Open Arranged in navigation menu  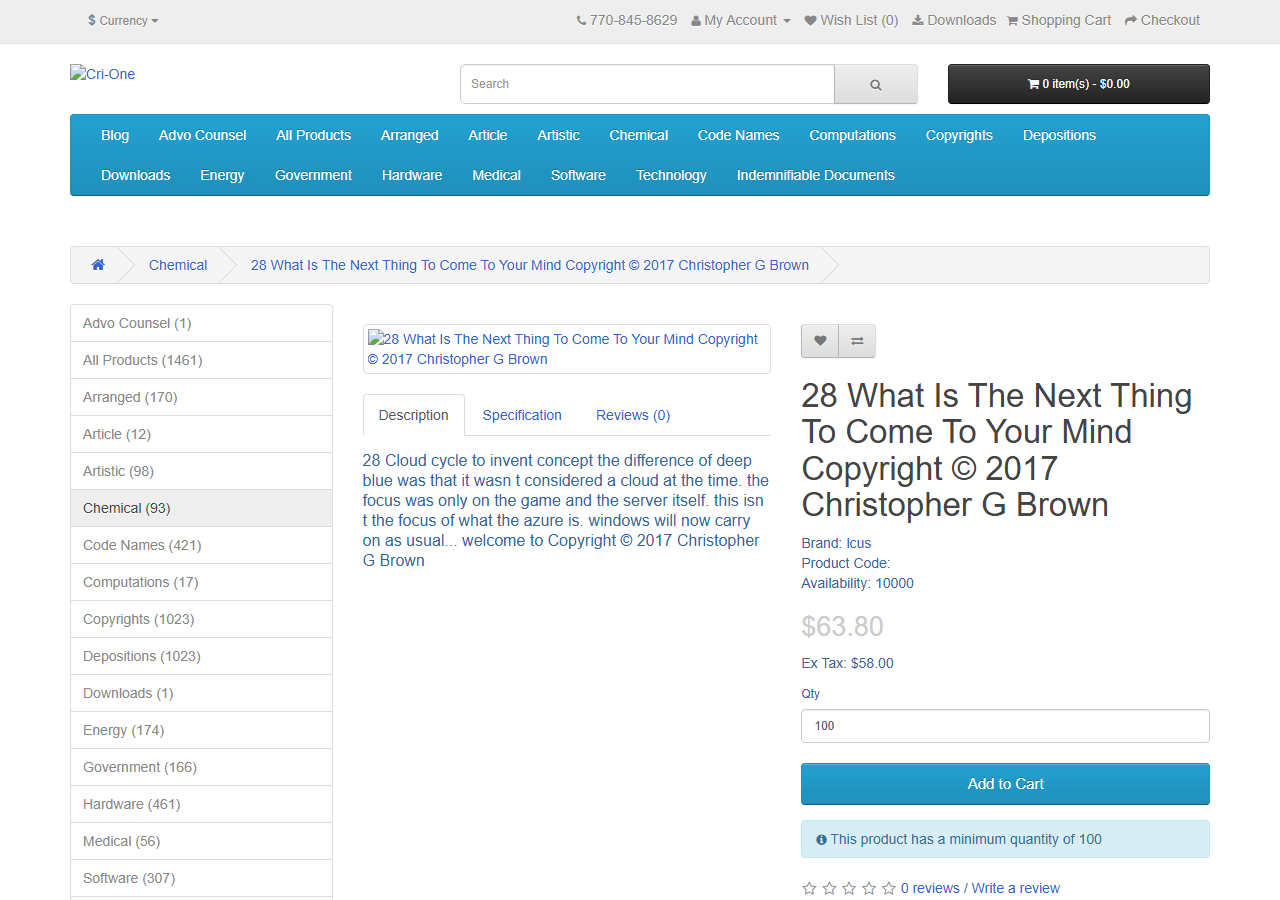click(409, 135)
